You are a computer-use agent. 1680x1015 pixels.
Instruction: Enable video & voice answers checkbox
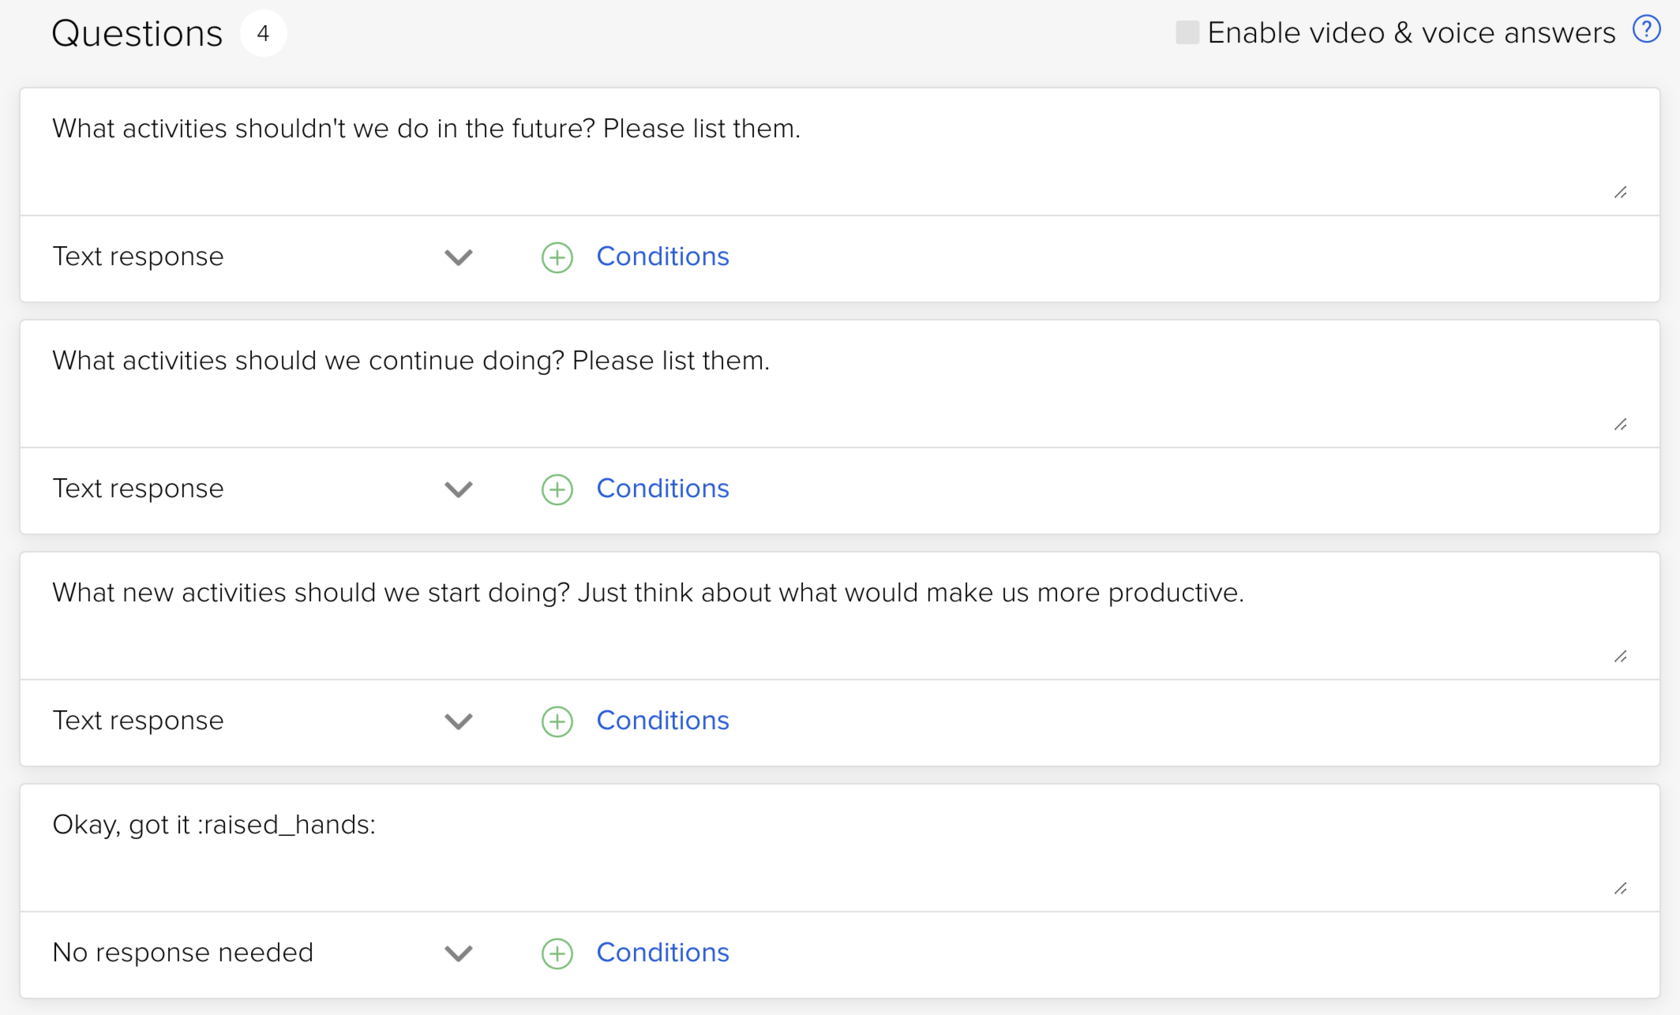click(x=1187, y=32)
